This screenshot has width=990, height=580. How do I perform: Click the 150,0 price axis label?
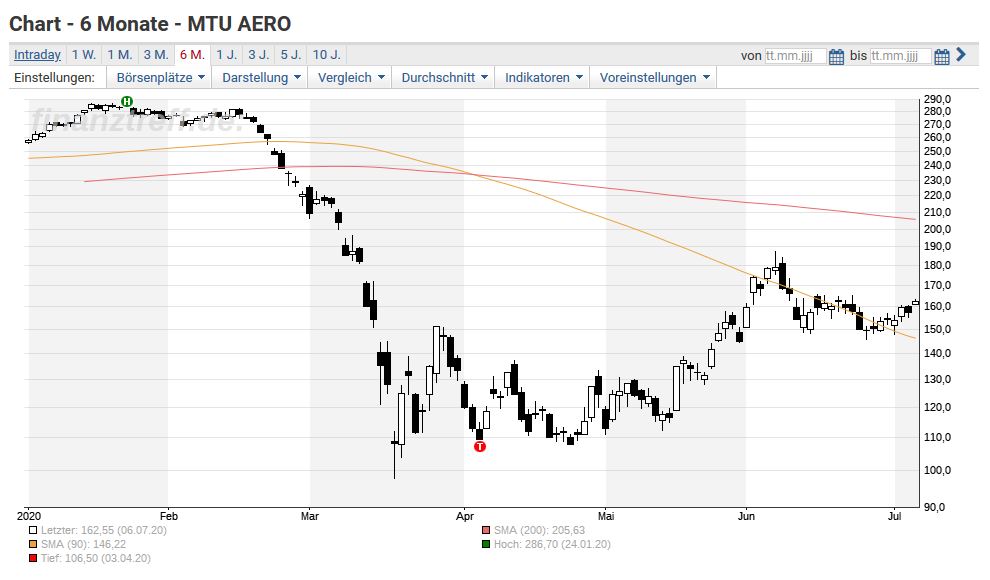pyautogui.click(x=938, y=329)
